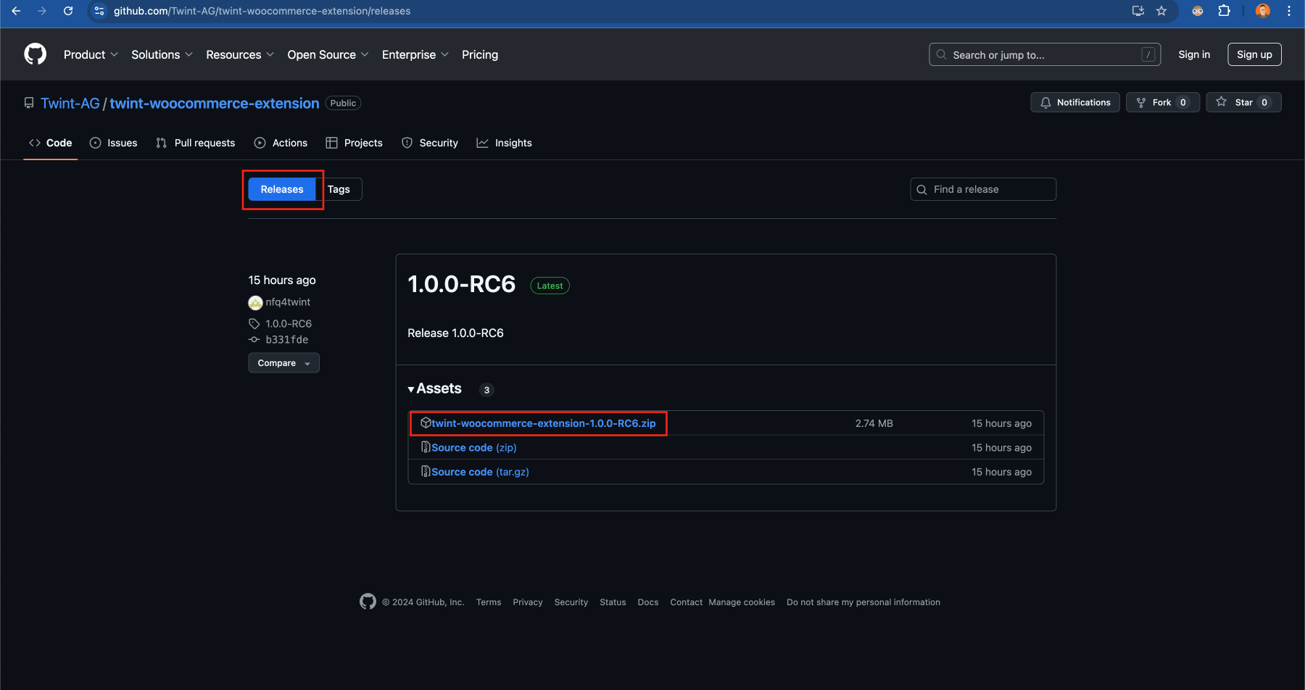The width and height of the screenshot is (1305, 690).
Task: Select the Releases button
Action: tap(282, 189)
